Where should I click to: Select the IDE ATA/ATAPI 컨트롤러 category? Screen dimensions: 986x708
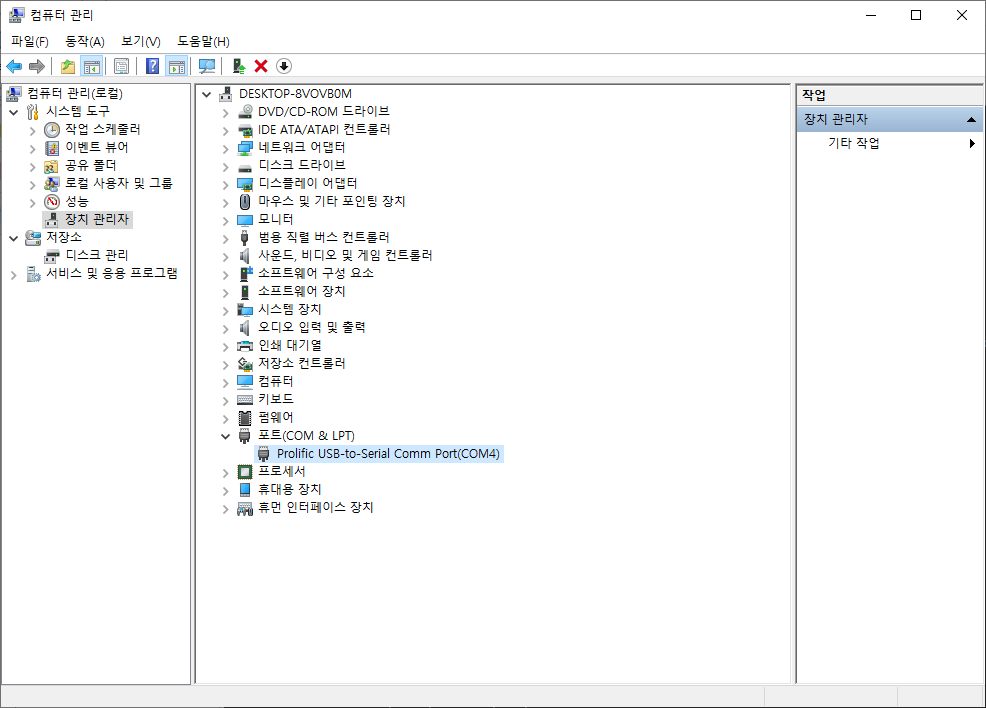pyautogui.click(x=324, y=130)
